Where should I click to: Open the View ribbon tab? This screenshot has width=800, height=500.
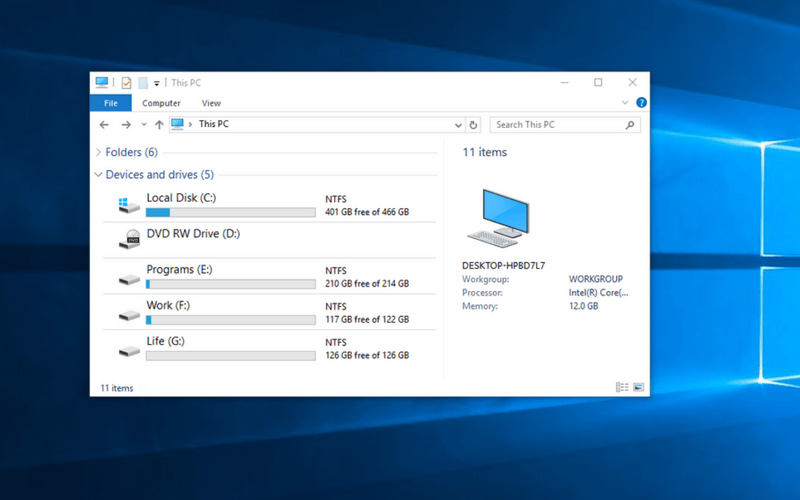pyautogui.click(x=211, y=103)
